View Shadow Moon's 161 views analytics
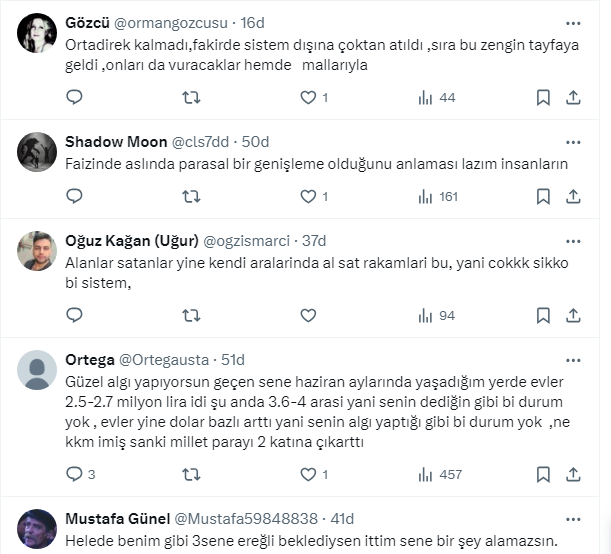Screen dimensions: 611x554 tap(438, 196)
